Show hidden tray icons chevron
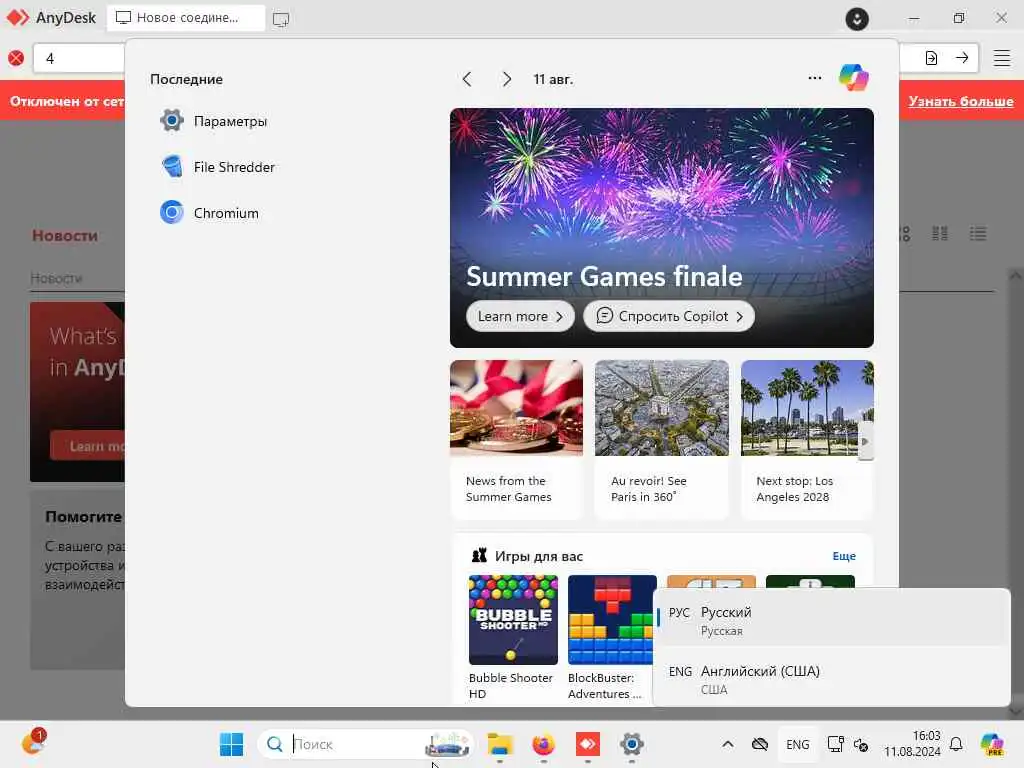The height and width of the screenshot is (768, 1024). pyautogui.click(x=728, y=744)
